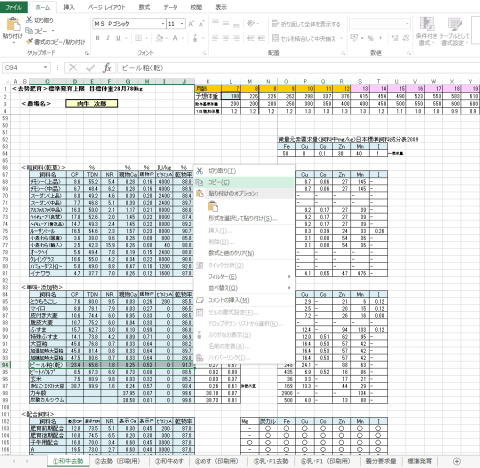
Task: Click the align right icon
Action: (236, 38)
